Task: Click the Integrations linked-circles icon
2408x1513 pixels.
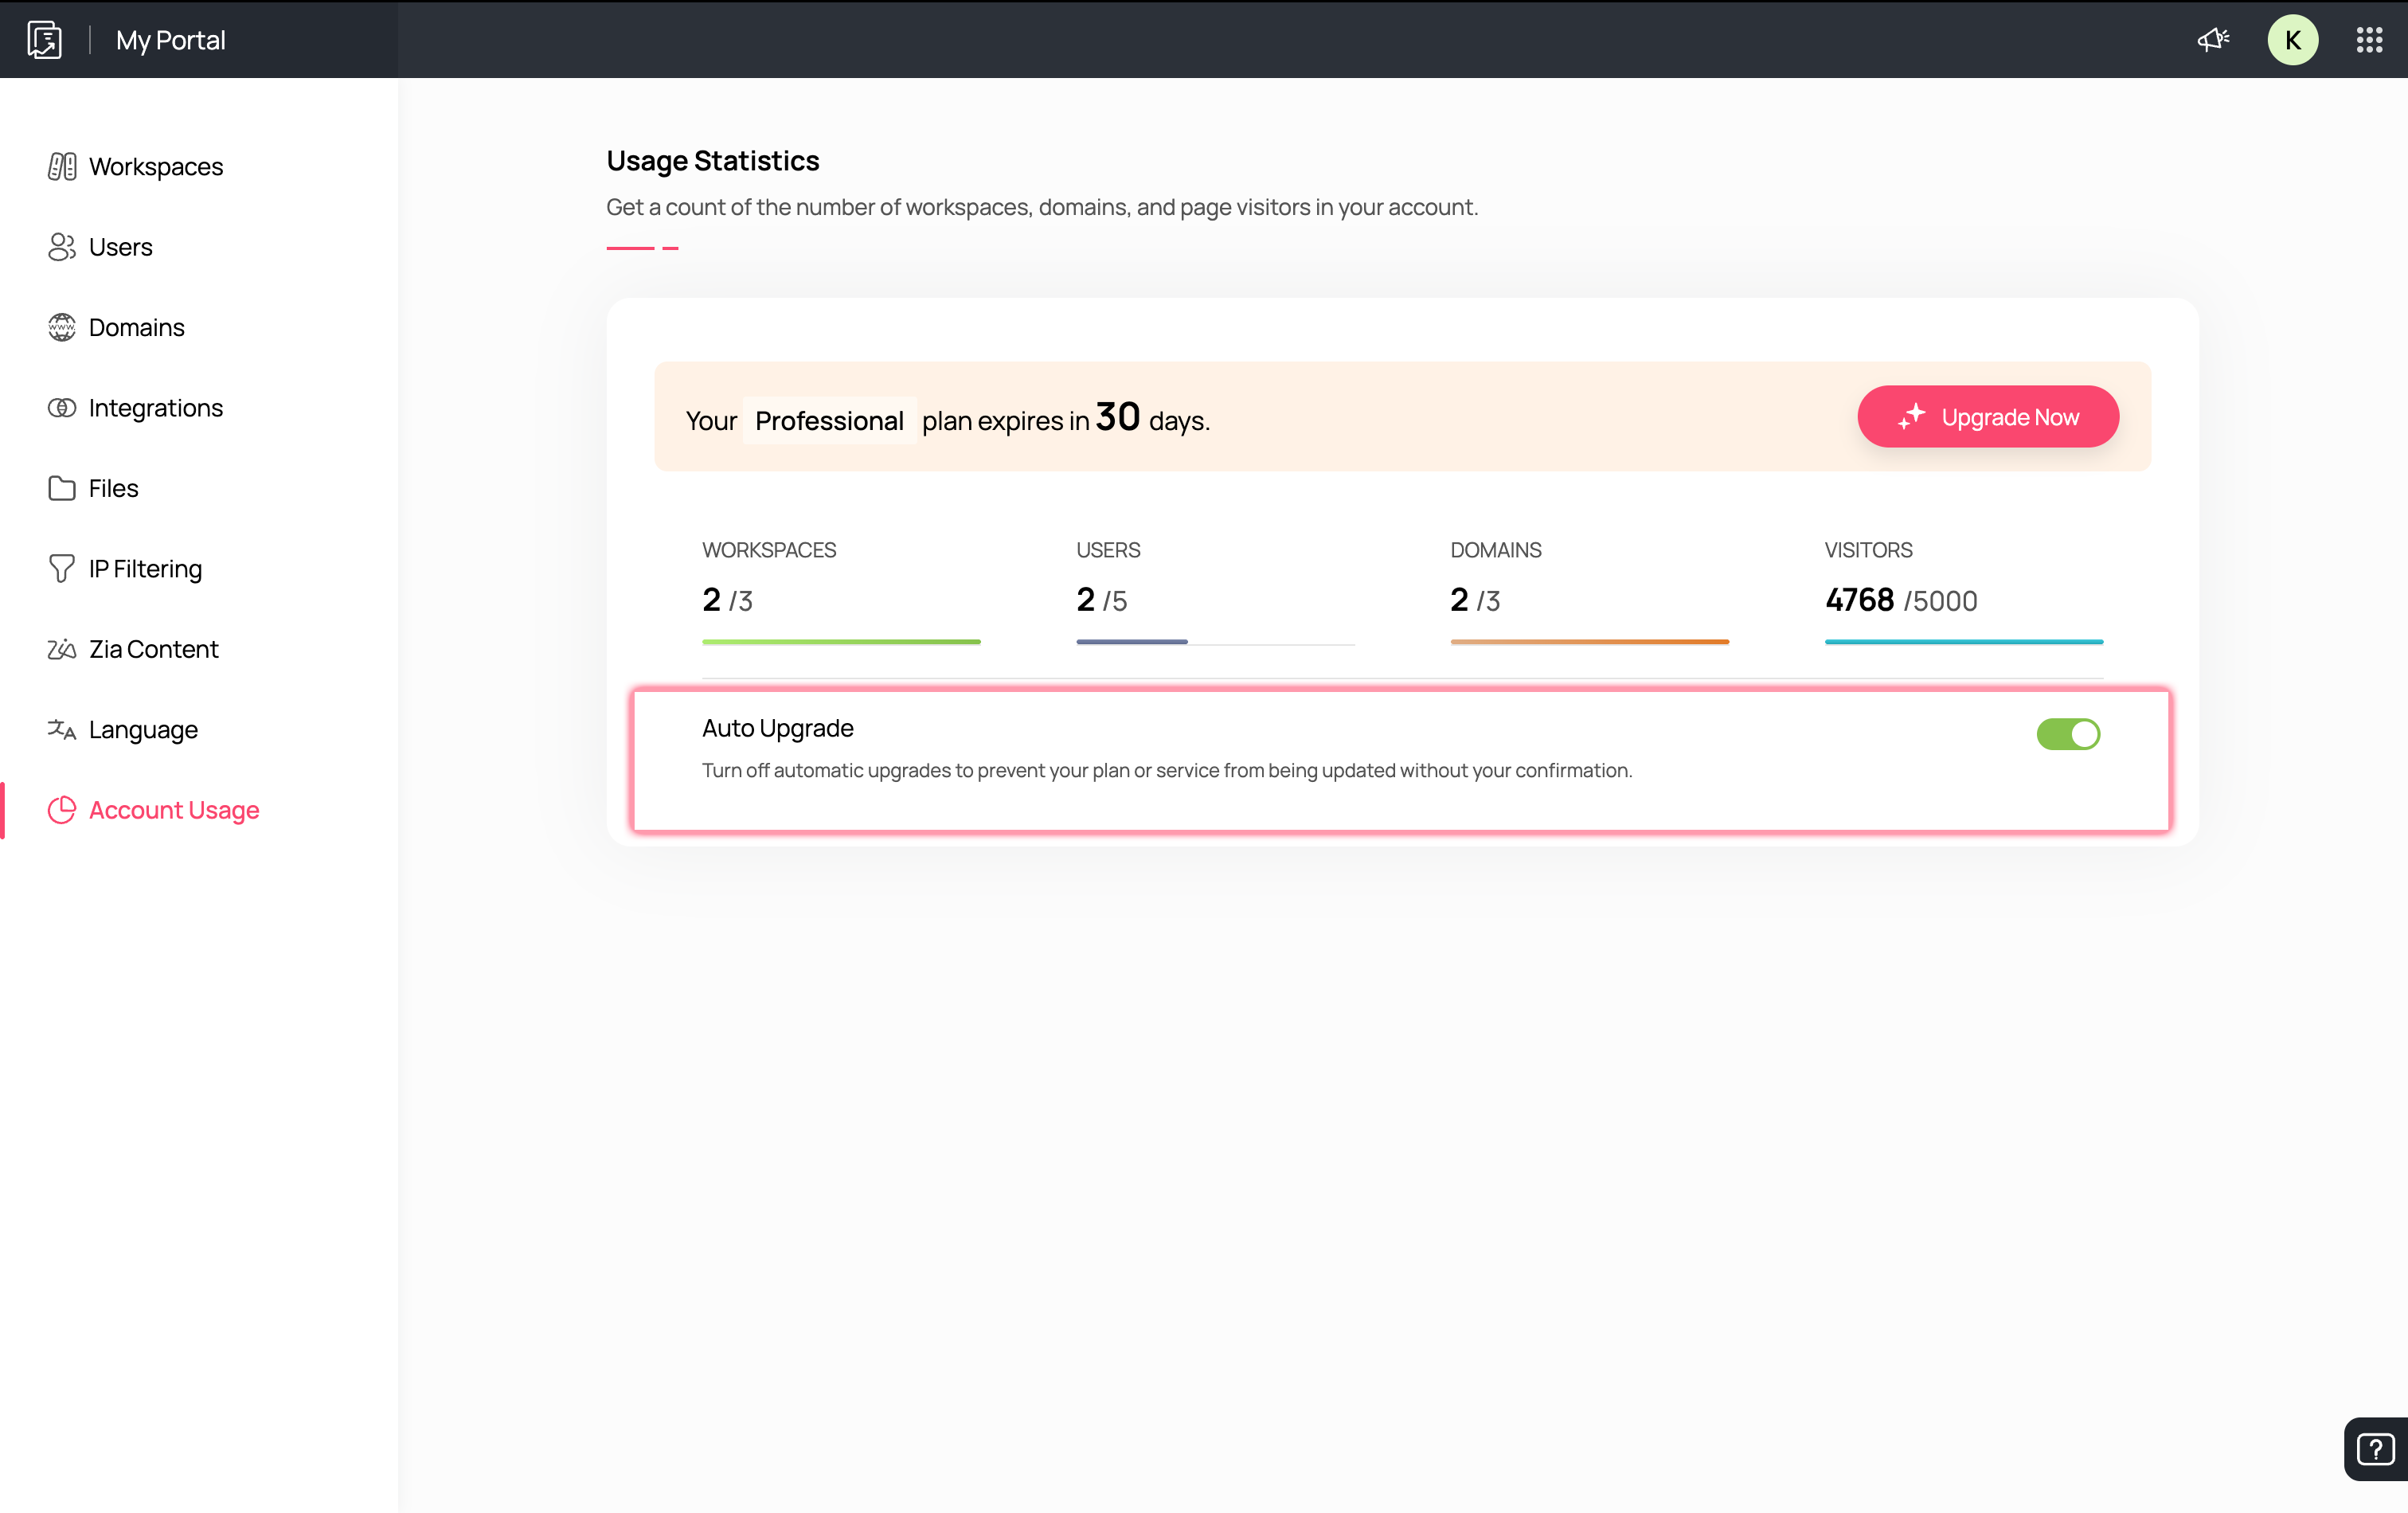Action: (x=62, y=408)
